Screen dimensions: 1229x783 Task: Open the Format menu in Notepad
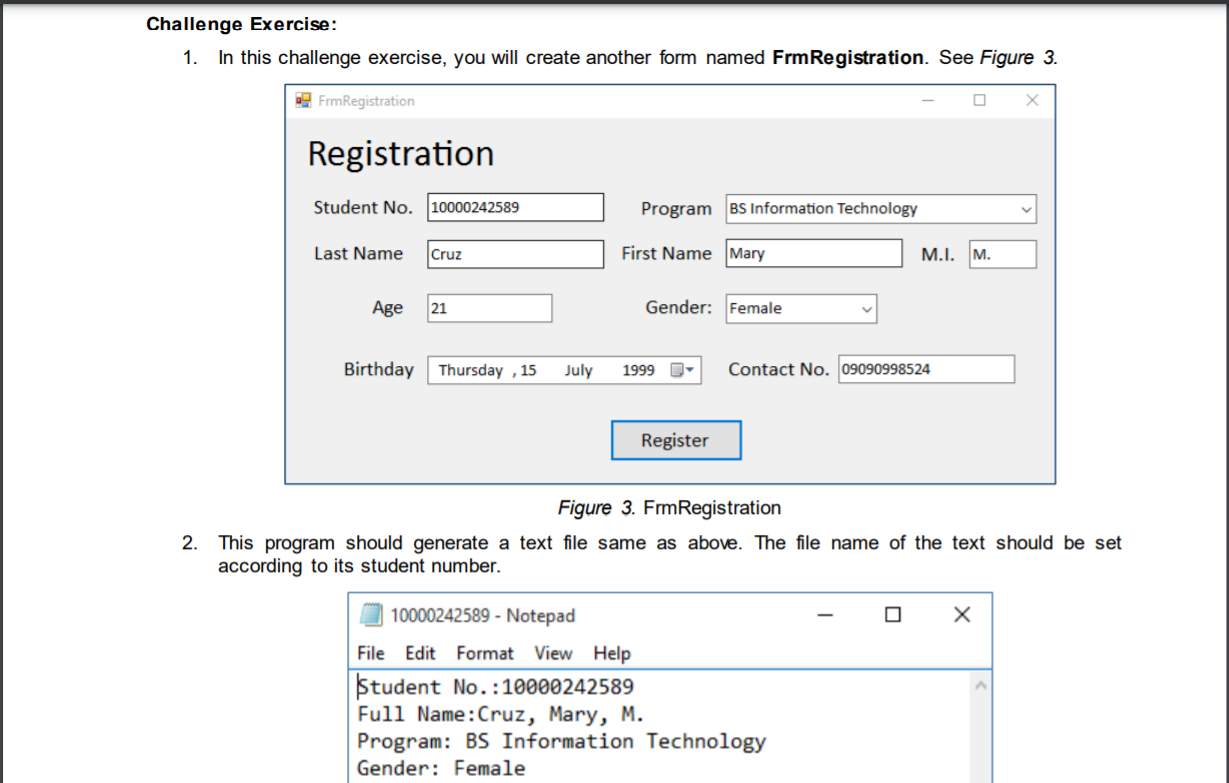coord(485,653)
